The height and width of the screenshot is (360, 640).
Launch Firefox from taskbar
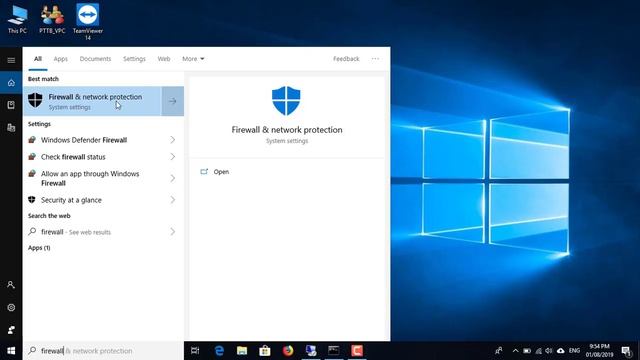[x=288, y=351]
